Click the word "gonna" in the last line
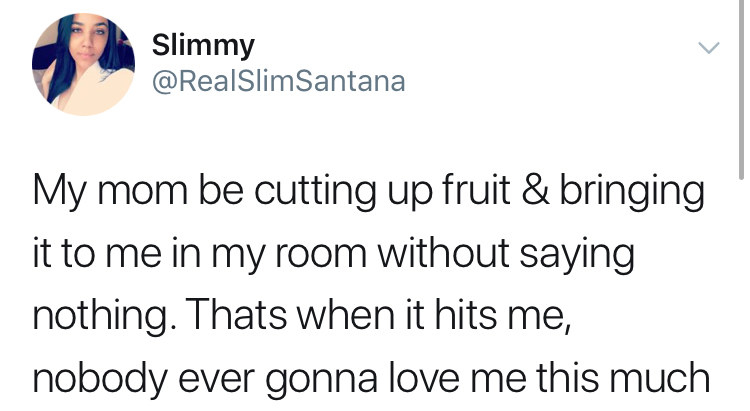Viewport: 750px width, 411px height. (321, 382)
